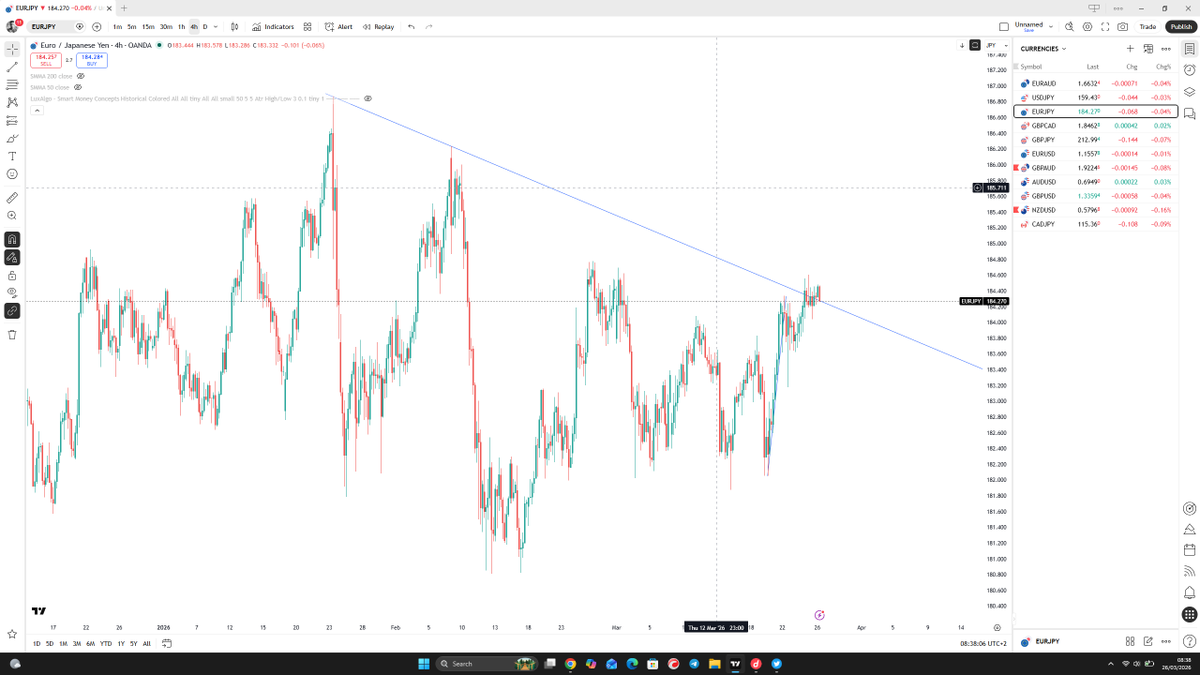The width and height of the screenshot is (1200, 675).
Task: Open the layout setup square icon
Action: (1004, 27)
